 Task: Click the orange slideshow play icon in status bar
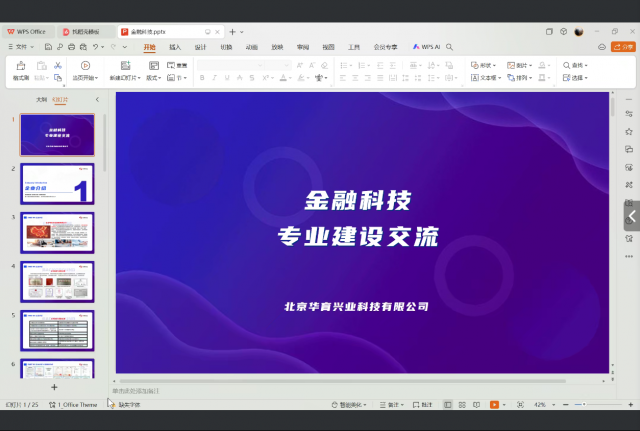(494, 404)
